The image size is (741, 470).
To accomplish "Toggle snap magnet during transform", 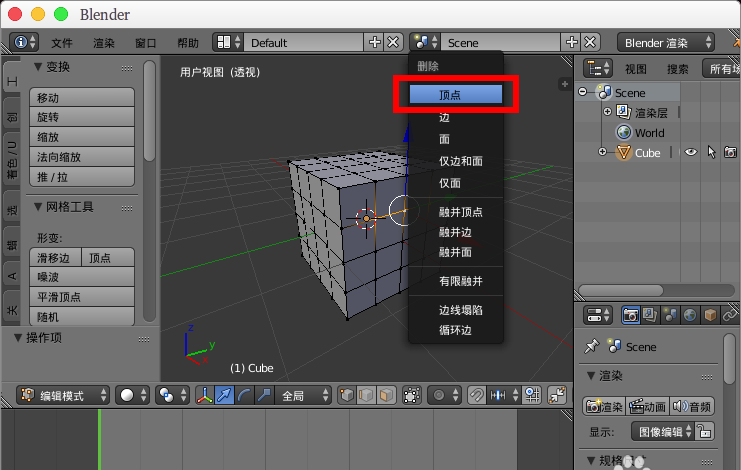I will 476,395.
